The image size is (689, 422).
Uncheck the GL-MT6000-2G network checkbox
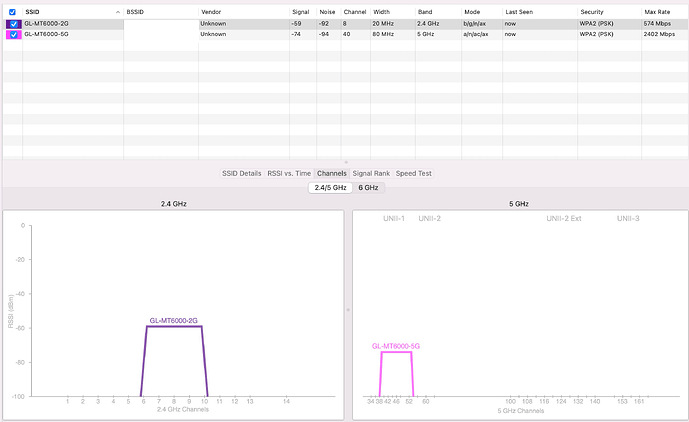14,24
